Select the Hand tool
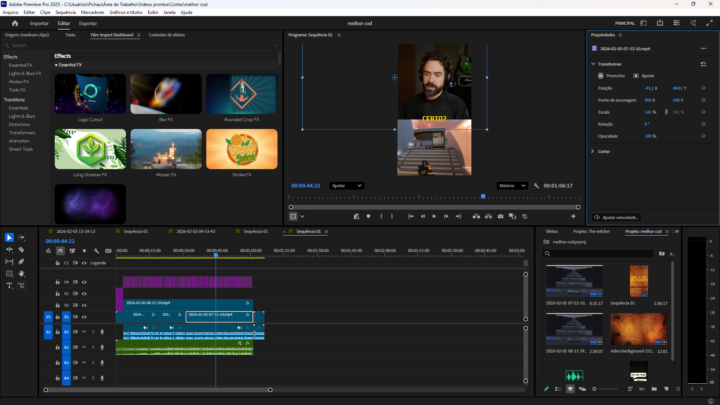The width and height of the screenshot is (720, 405). coord(22,273)
